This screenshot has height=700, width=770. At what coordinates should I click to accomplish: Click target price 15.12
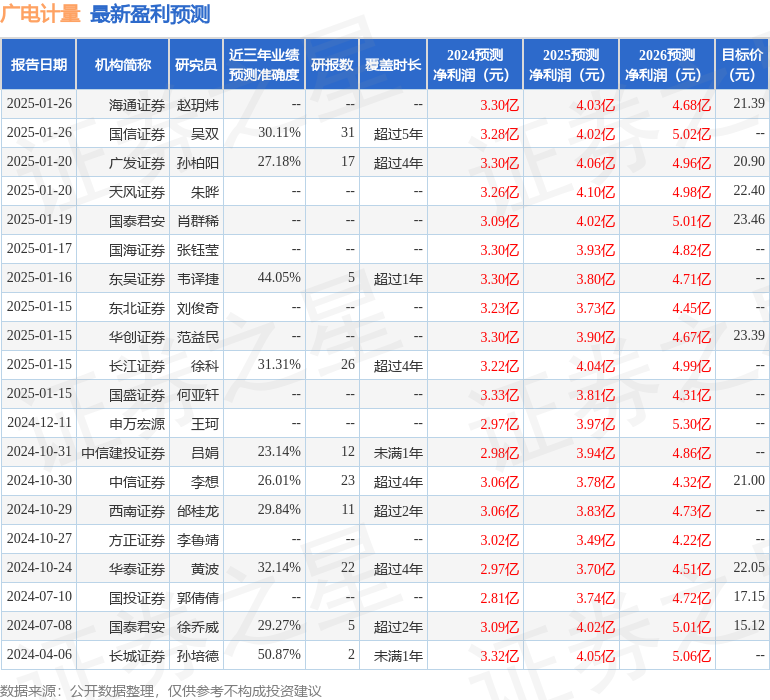tap(749, 625)
